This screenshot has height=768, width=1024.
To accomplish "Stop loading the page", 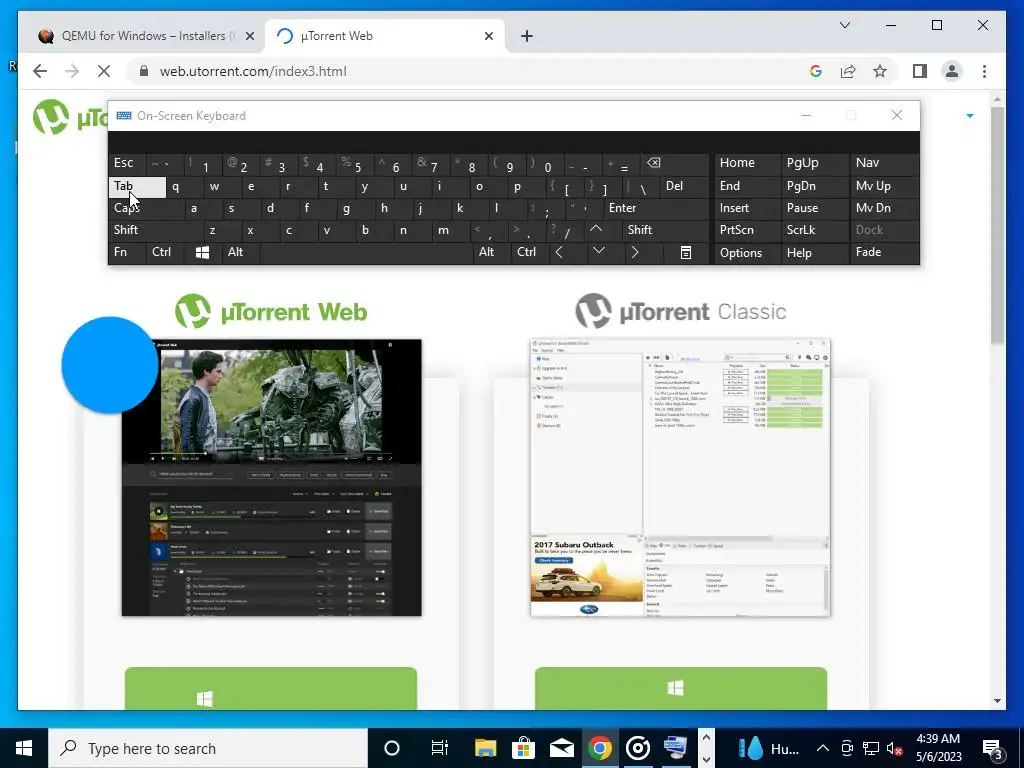I will click(104, 71).
